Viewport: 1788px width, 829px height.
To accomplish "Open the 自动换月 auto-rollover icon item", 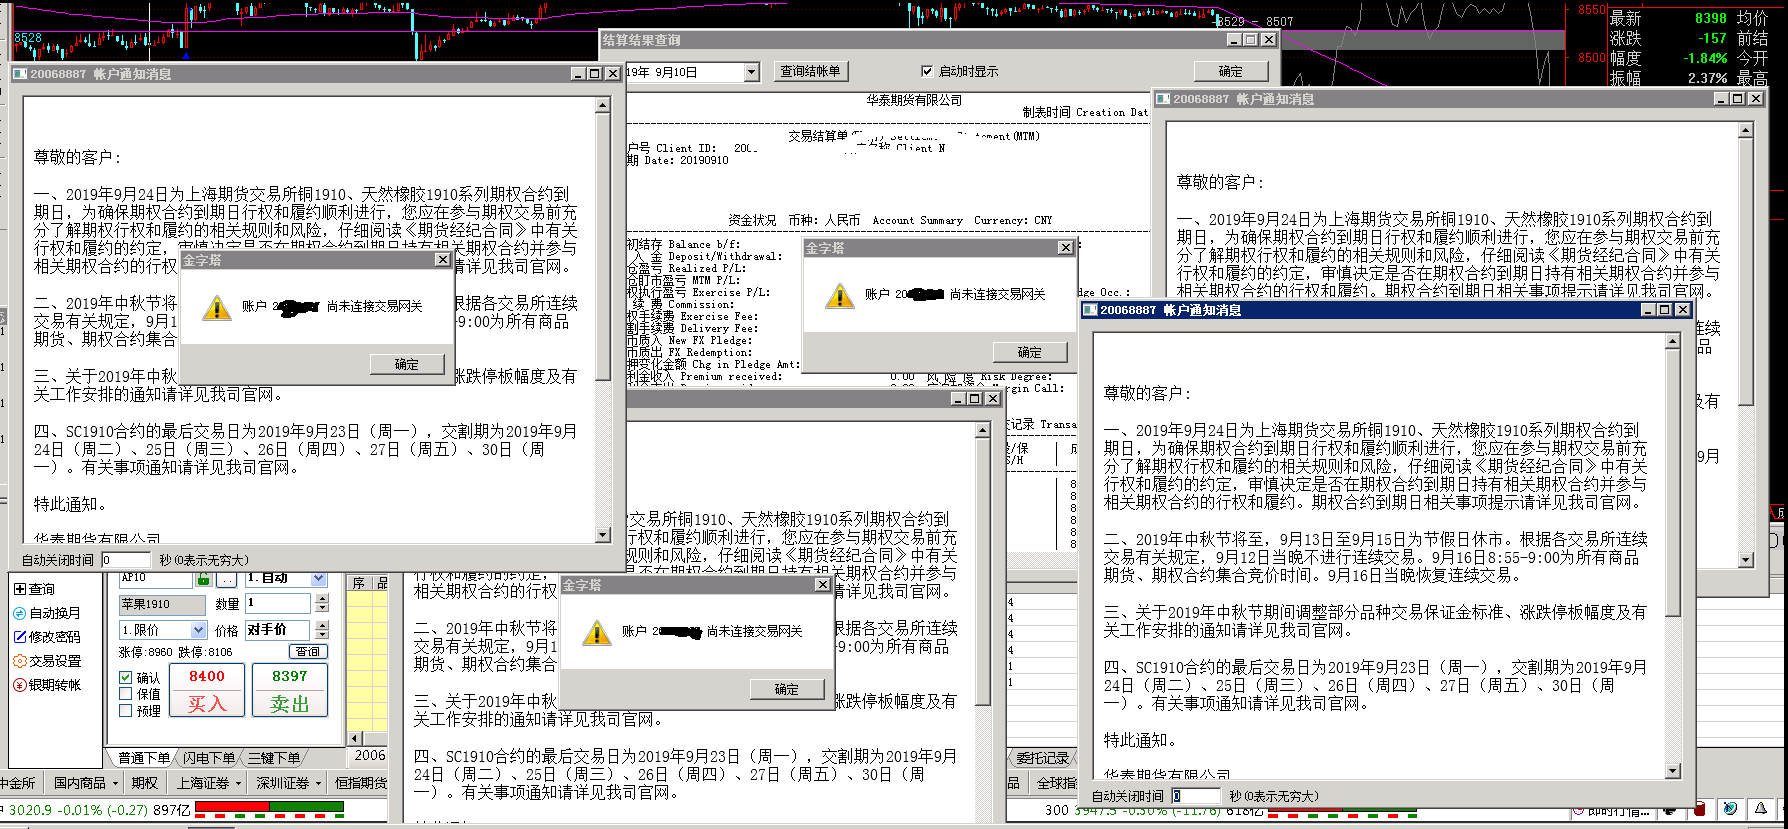I will point(46,613).
